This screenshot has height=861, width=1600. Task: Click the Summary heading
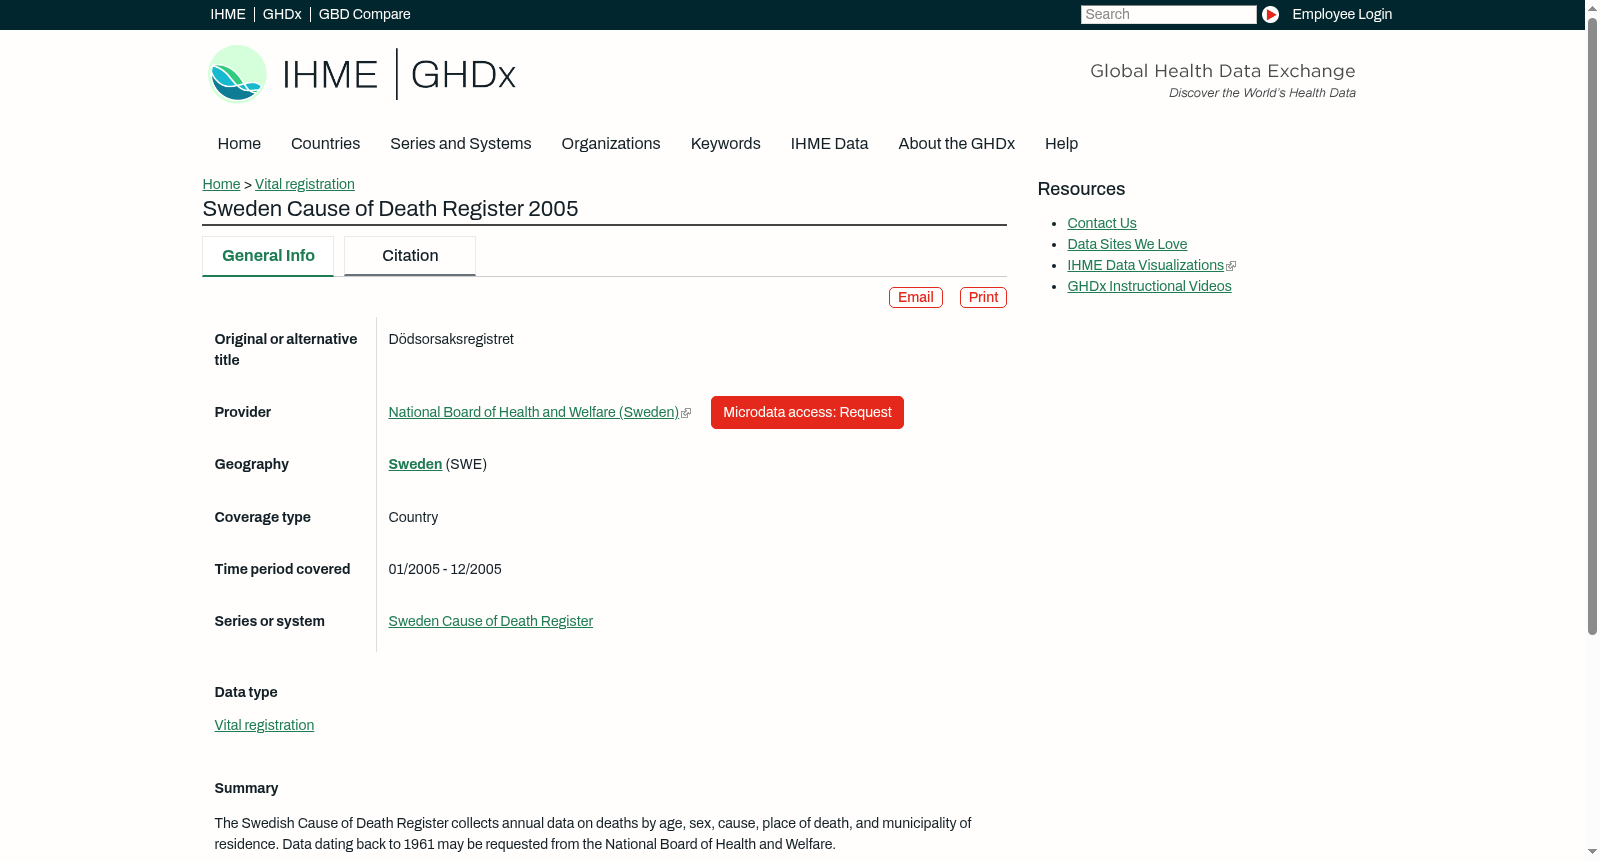(246, 788)
